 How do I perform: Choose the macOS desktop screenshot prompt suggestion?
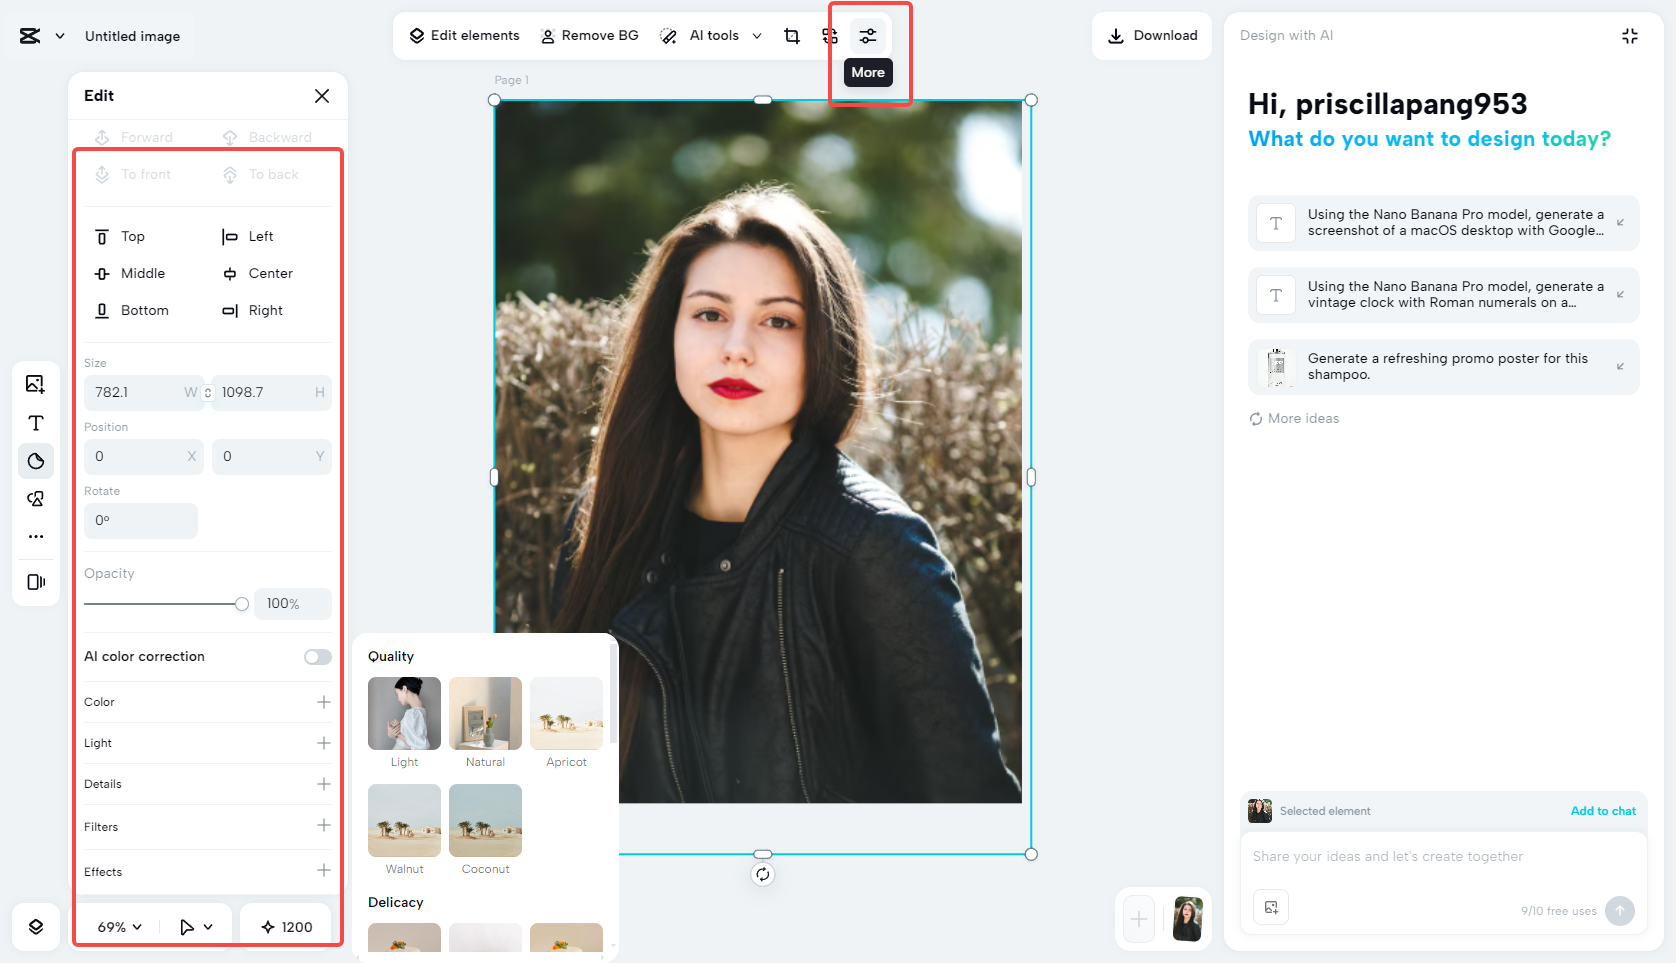(x=1443, y=223)
